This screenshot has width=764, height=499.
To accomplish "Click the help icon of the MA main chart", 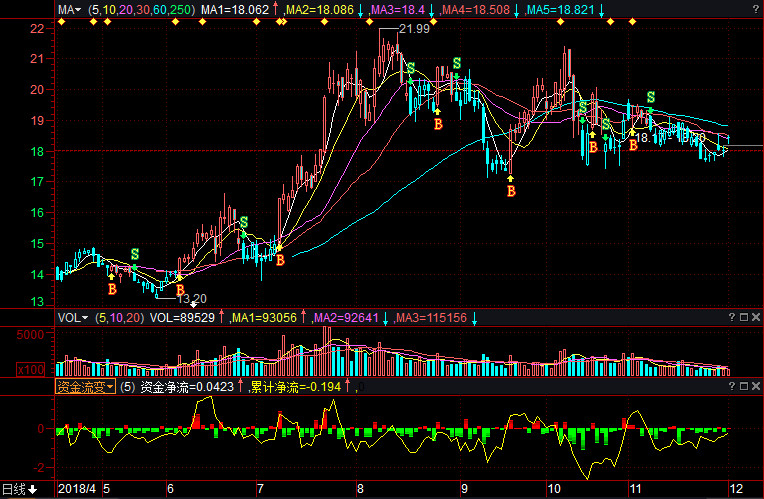I will 756,10.
